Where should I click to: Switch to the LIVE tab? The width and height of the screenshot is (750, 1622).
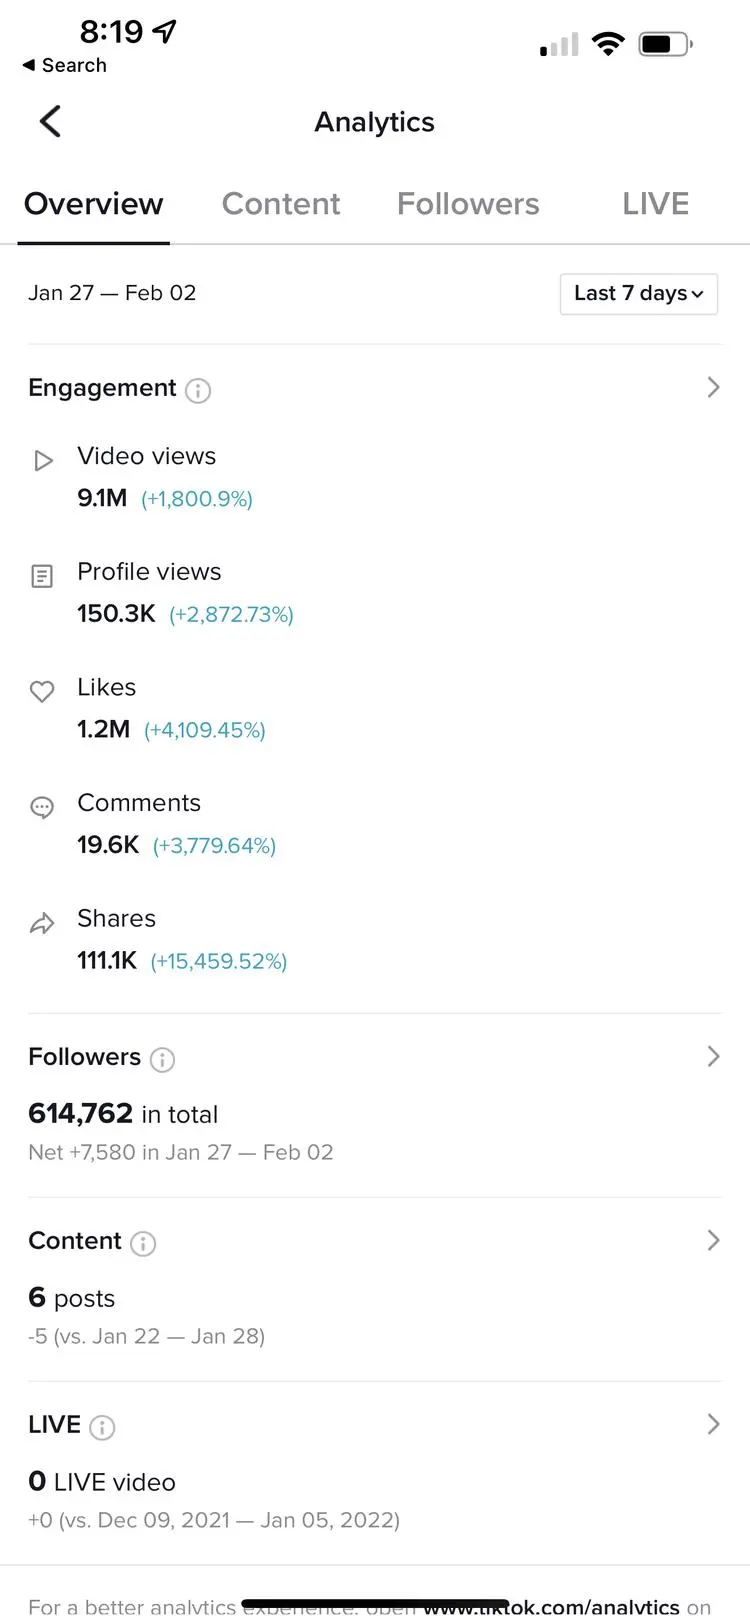point(656,204)
